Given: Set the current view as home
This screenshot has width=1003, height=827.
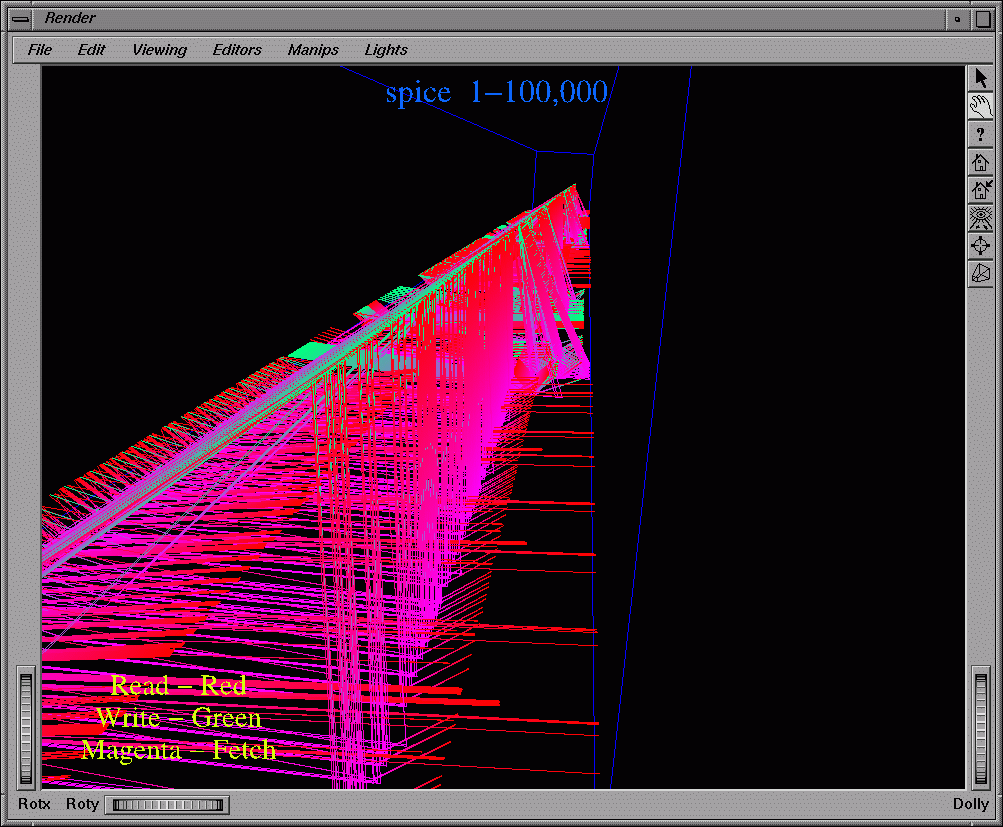Looking at the screenshot, I should coord(981,190).
